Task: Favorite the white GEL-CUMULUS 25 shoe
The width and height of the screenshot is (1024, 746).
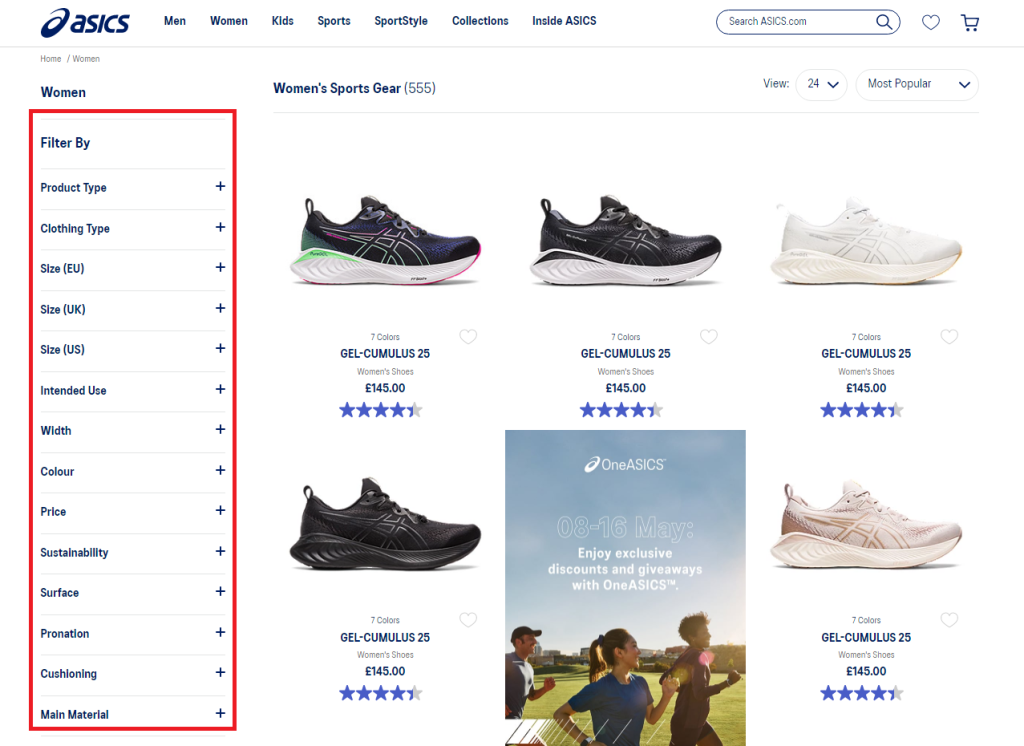Action: click(x=949, y=336)
